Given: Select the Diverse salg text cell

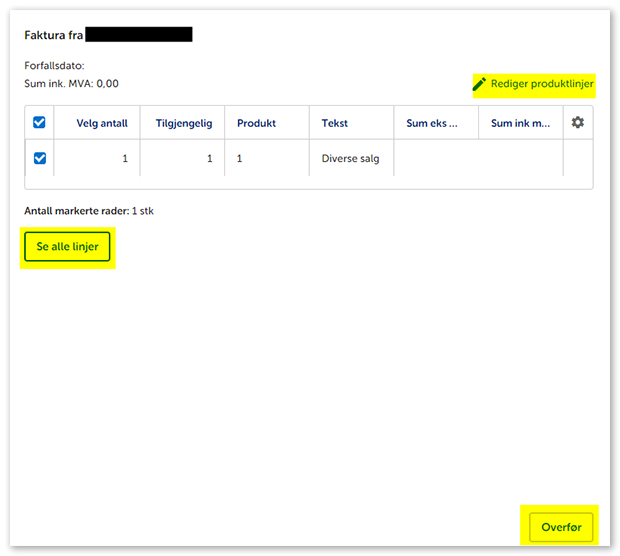Looking at the screenshot, I should 350,158.
